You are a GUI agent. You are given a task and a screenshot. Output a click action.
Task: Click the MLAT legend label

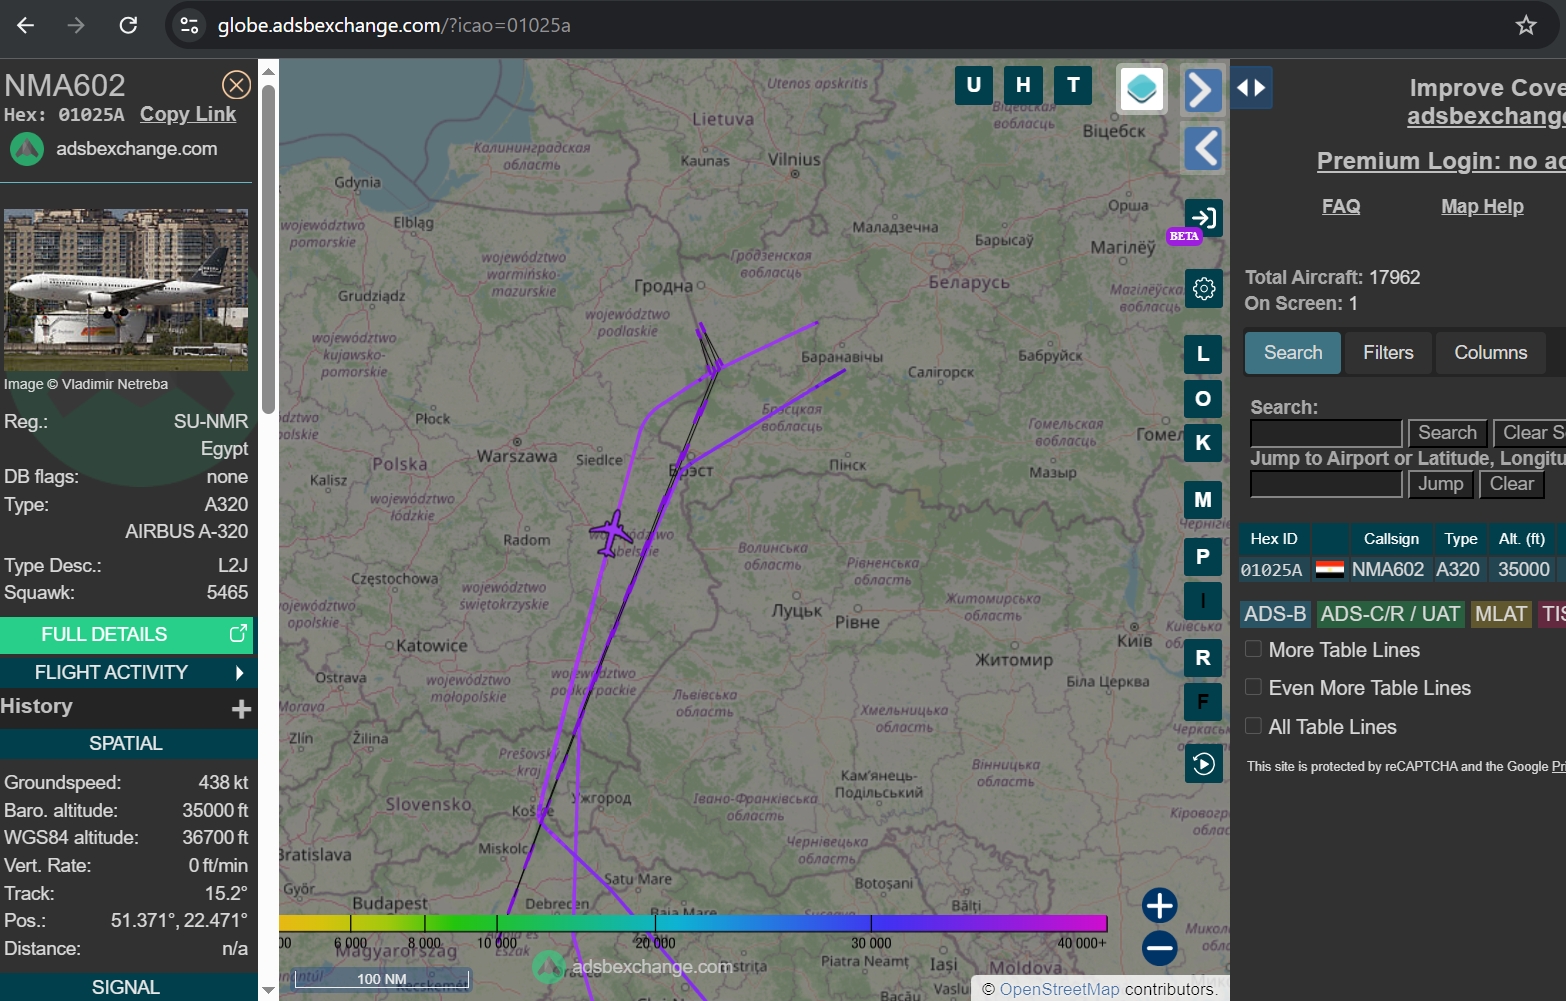[1501, 614]
